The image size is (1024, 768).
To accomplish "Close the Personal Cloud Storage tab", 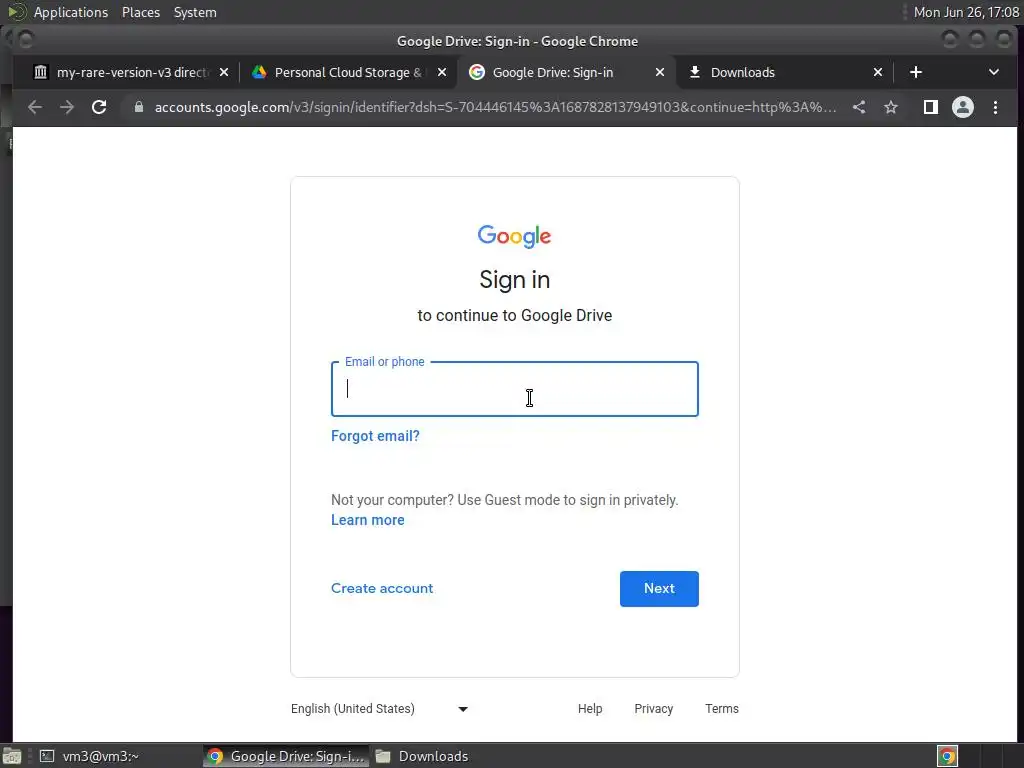I will [442, 72].
